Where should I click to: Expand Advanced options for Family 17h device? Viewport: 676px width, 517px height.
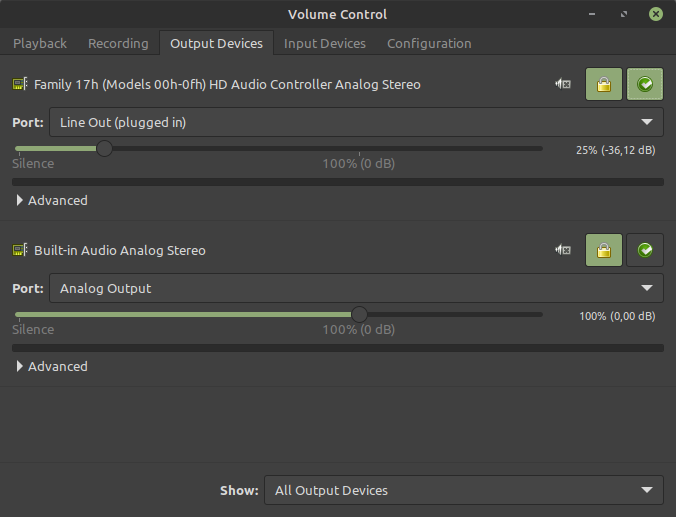pos(51,201)
